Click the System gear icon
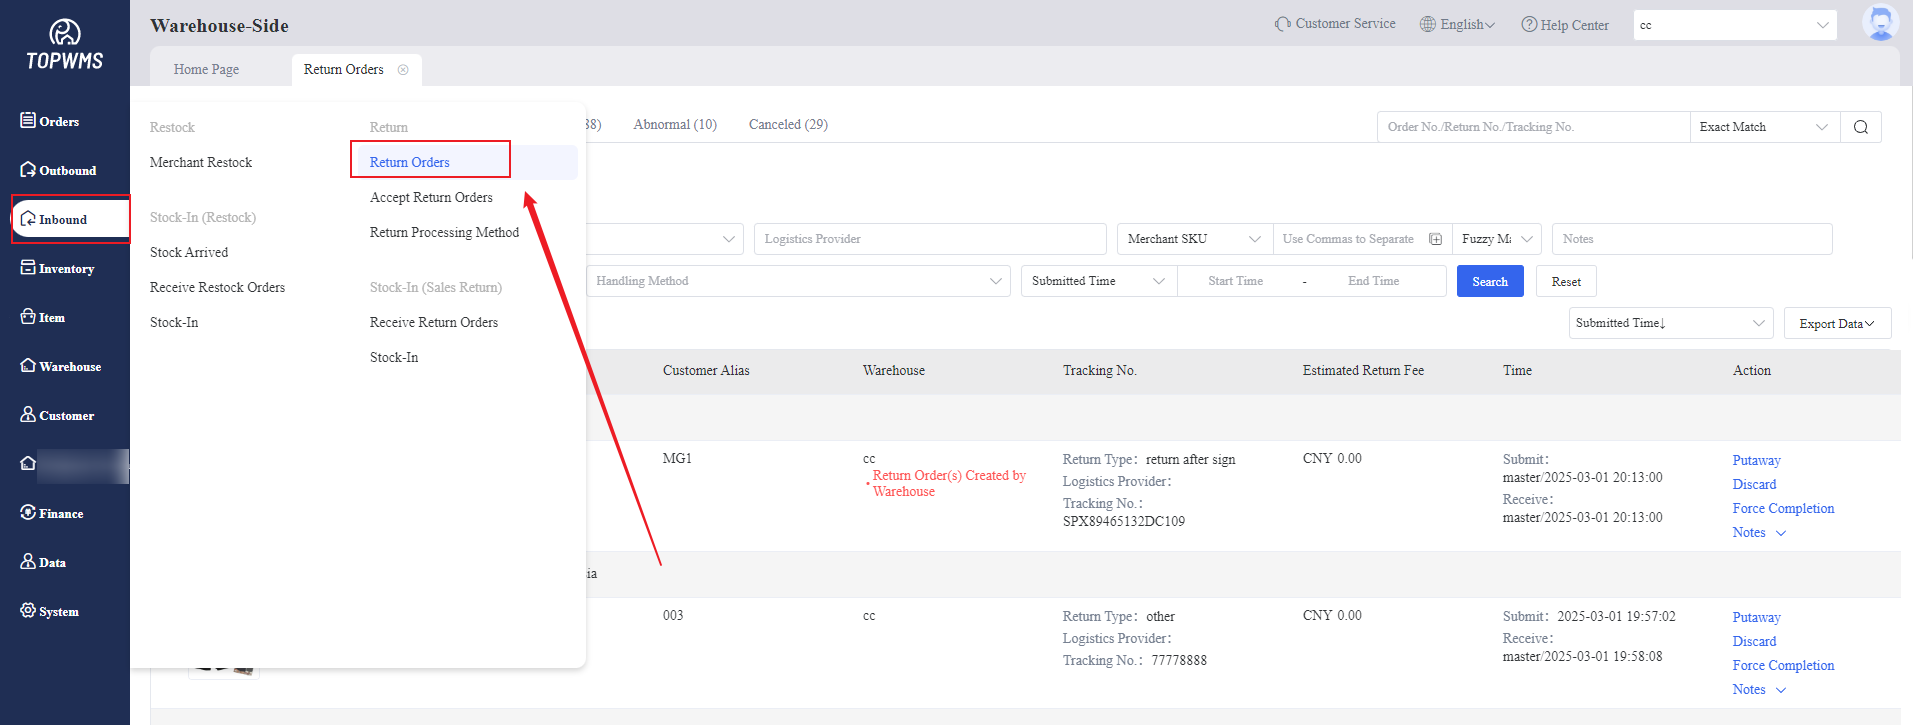Image resolution: width=1913 pixels, height=725 pixels. 28,611
